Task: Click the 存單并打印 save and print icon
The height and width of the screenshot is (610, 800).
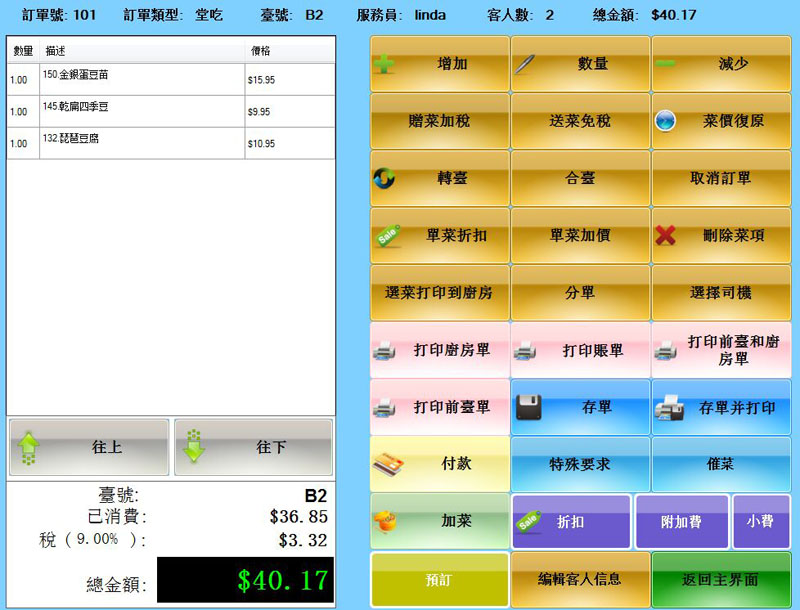Action: (668, 408)
